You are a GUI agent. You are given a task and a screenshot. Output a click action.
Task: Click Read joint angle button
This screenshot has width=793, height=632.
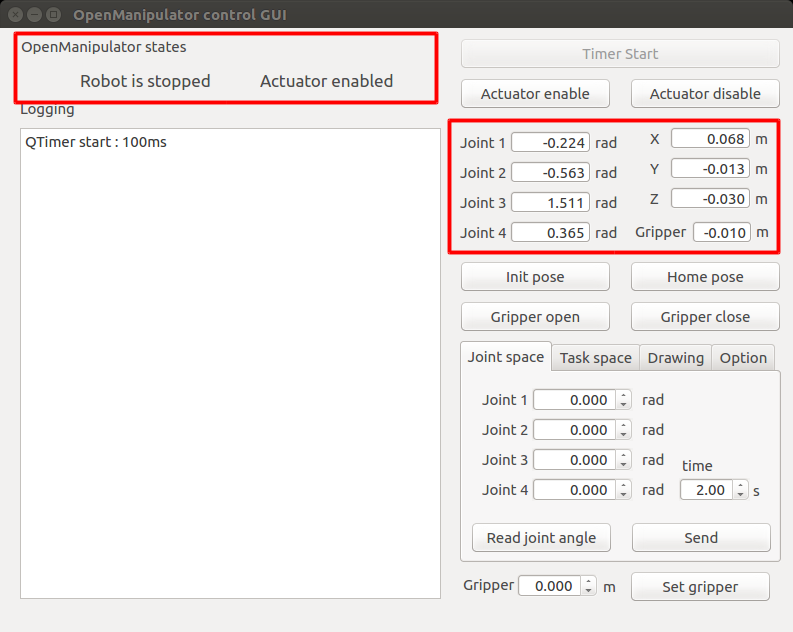tap(541, 538)
